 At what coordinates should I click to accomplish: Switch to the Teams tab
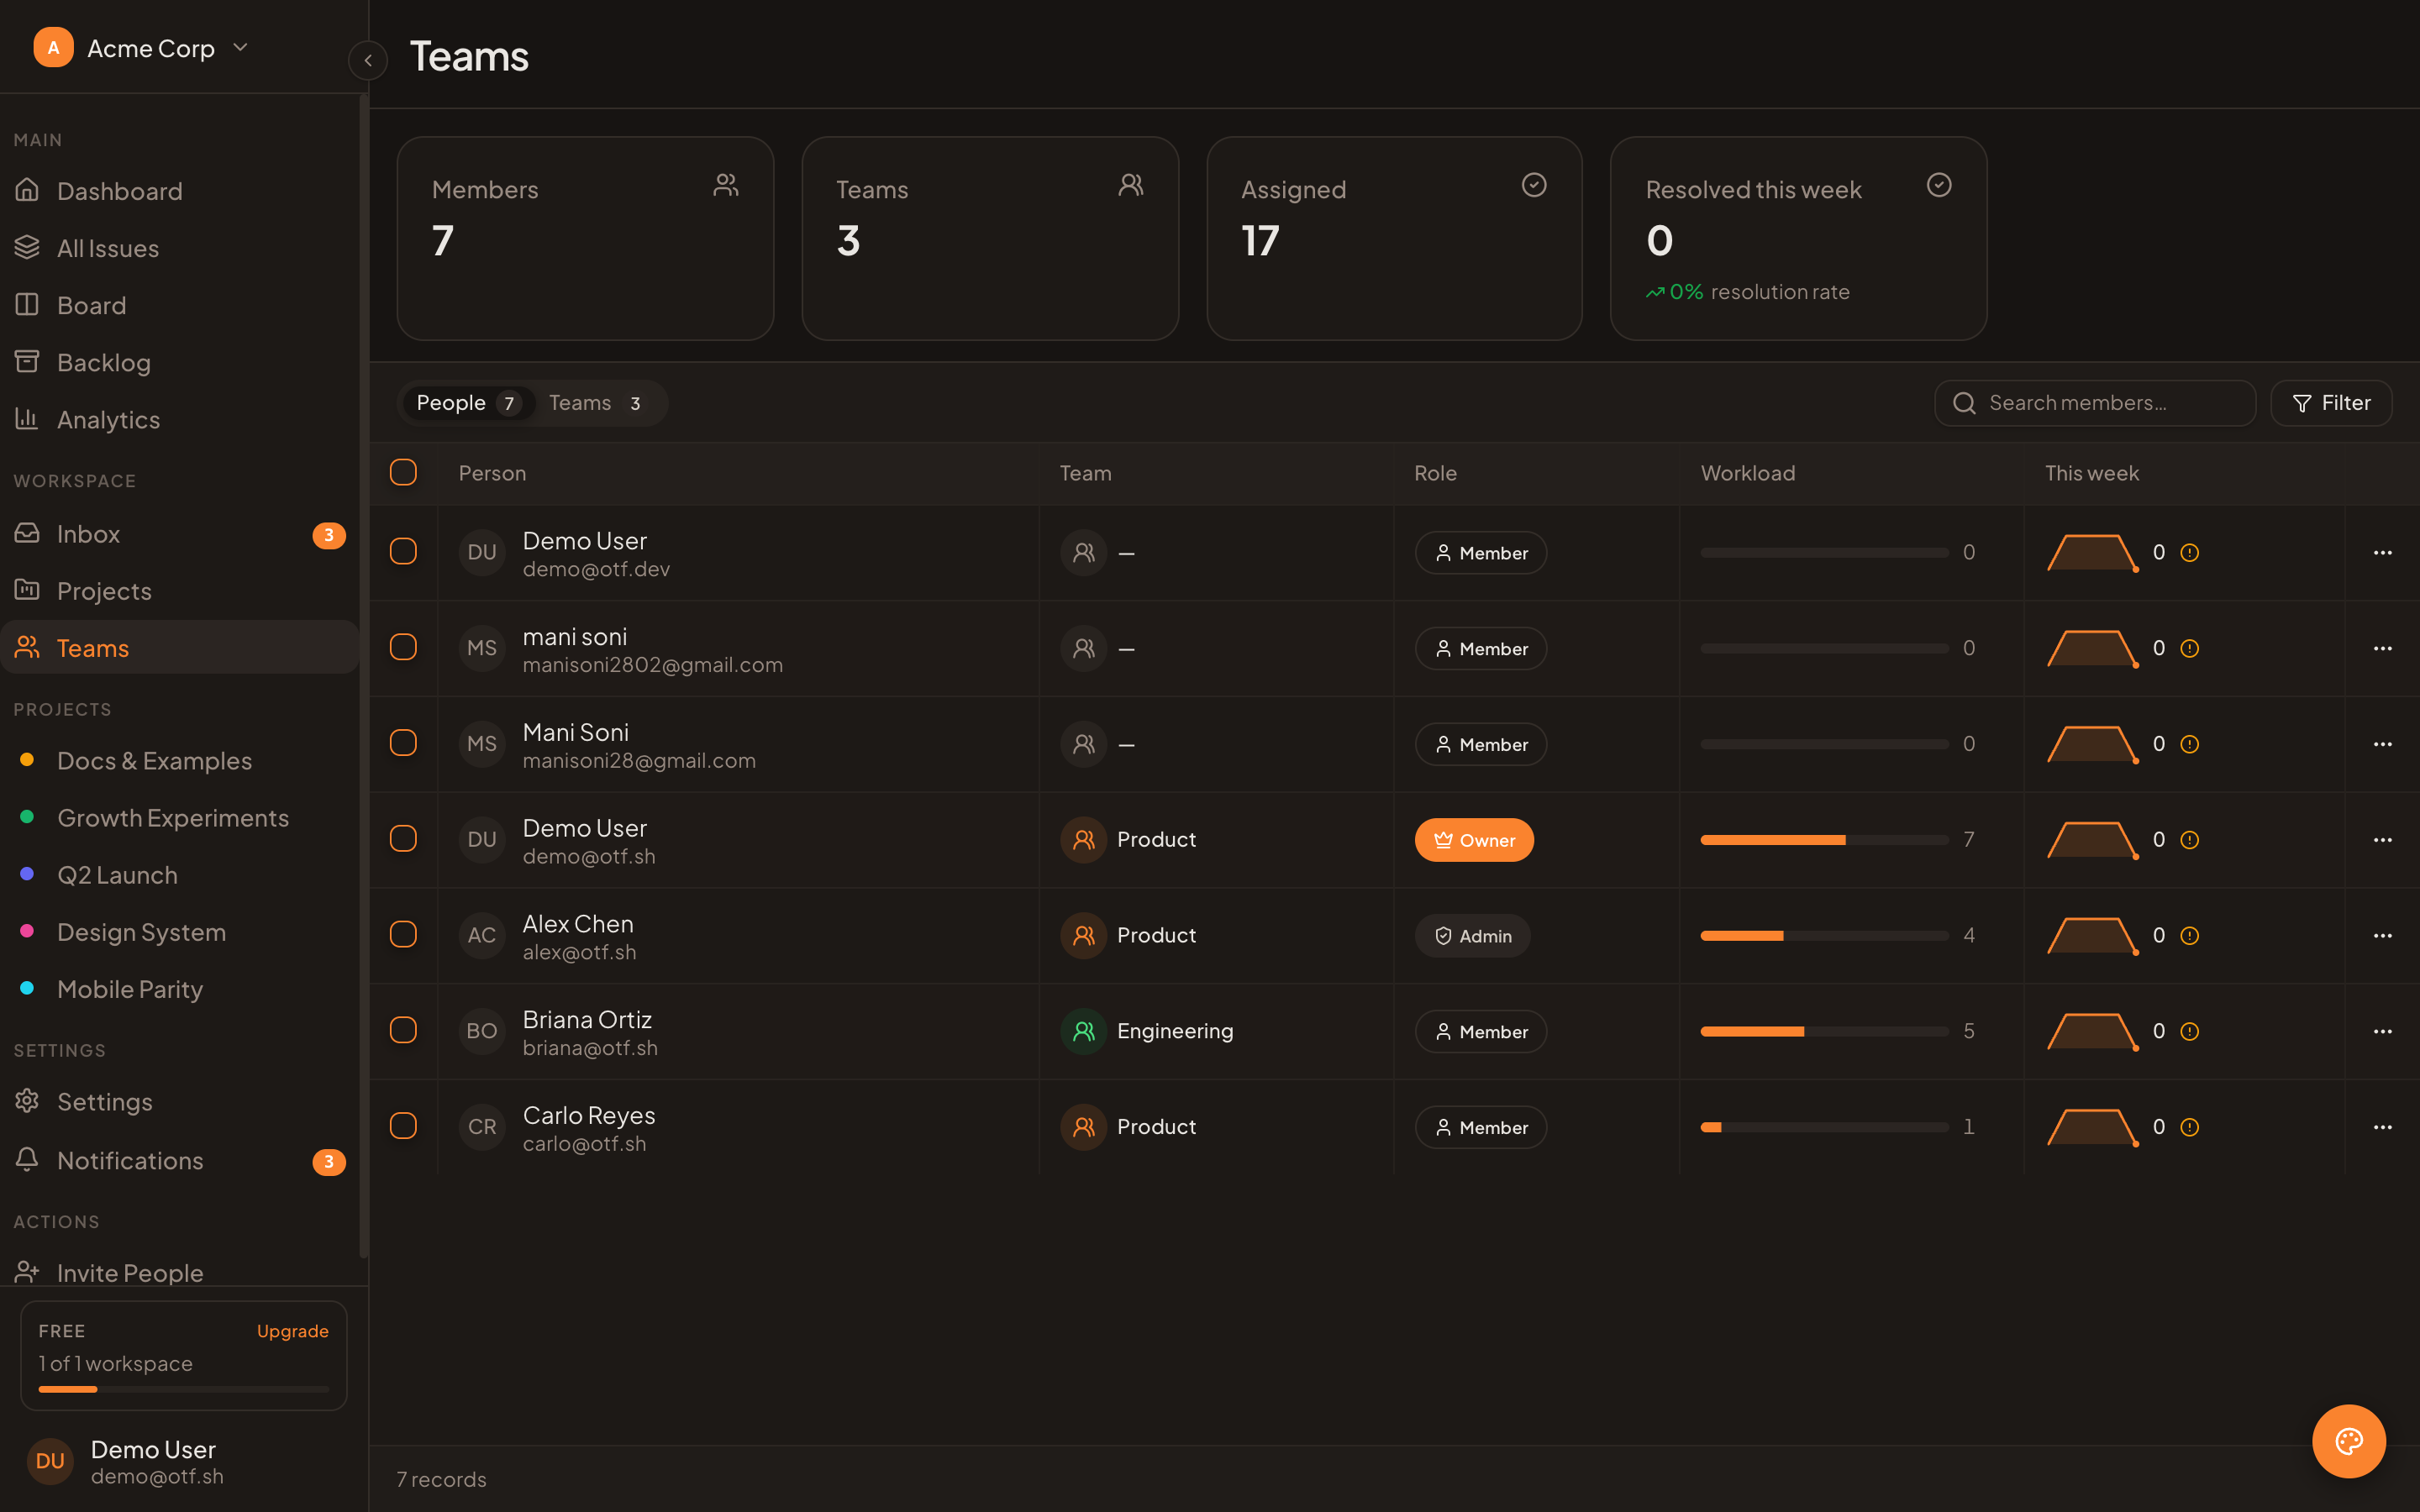(x=596, y=403)
